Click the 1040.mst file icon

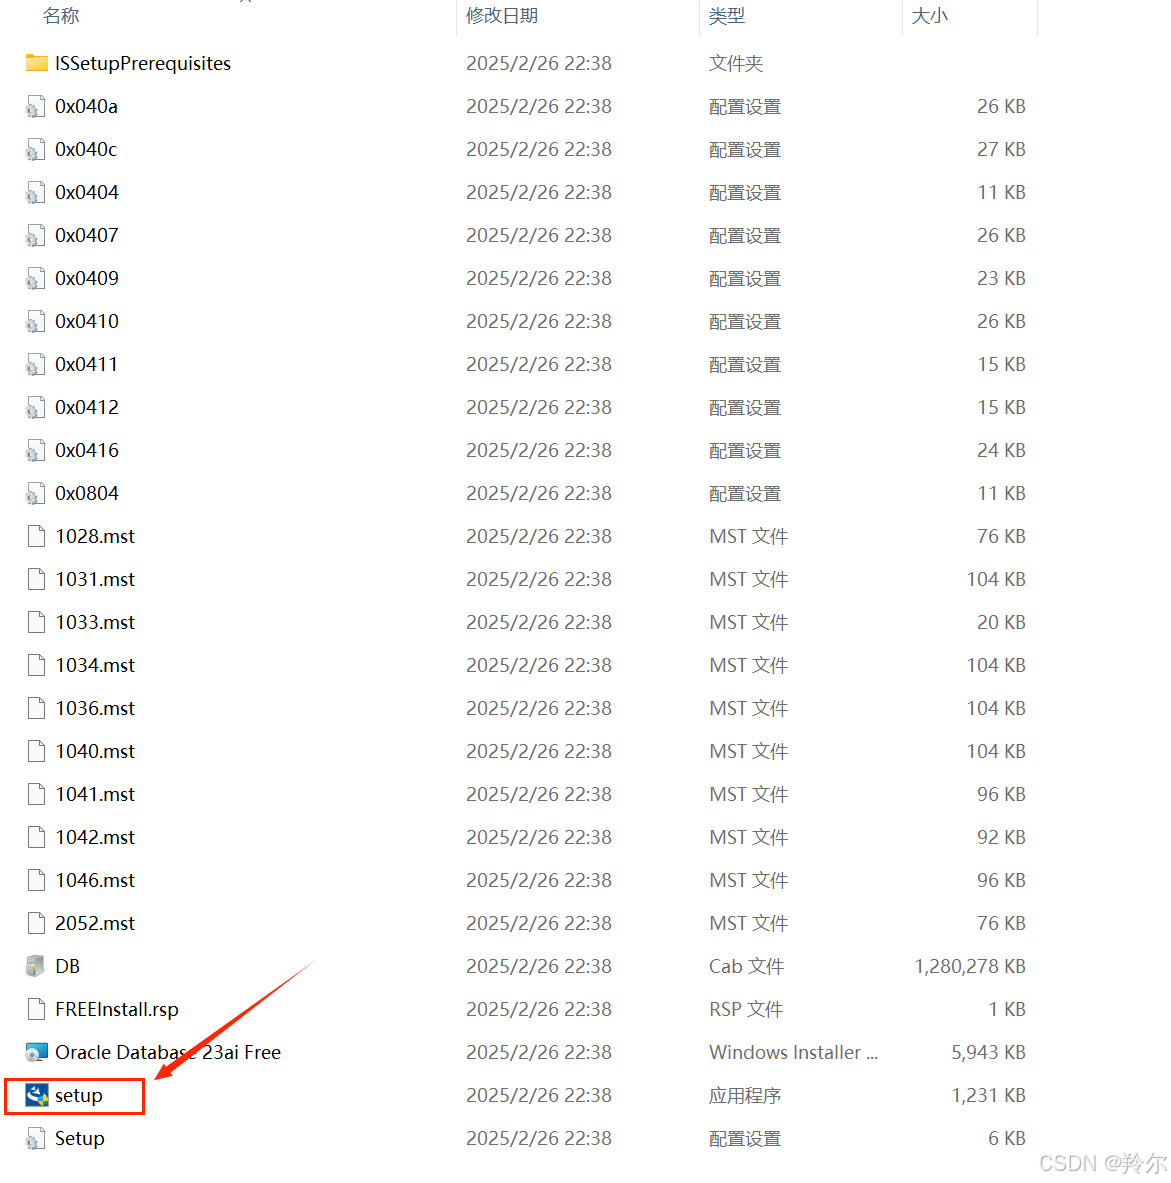[x=36, y=751]
